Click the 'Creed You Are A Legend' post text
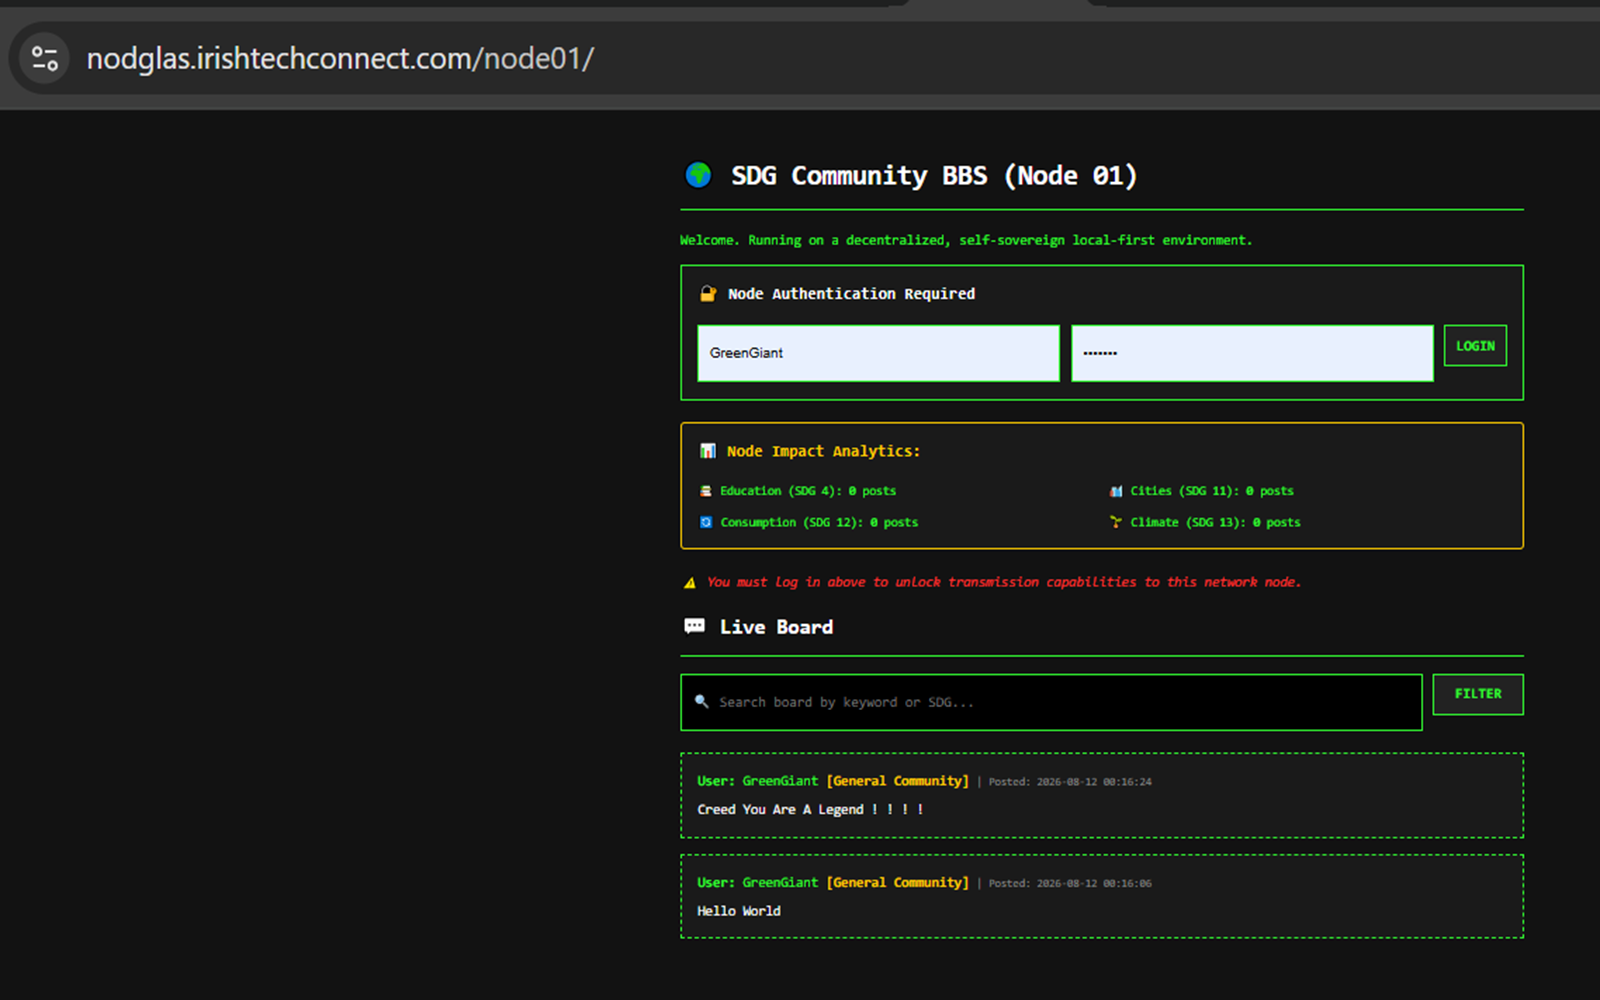Screen dimensions: 1600x1000 (x=810, y=809)
